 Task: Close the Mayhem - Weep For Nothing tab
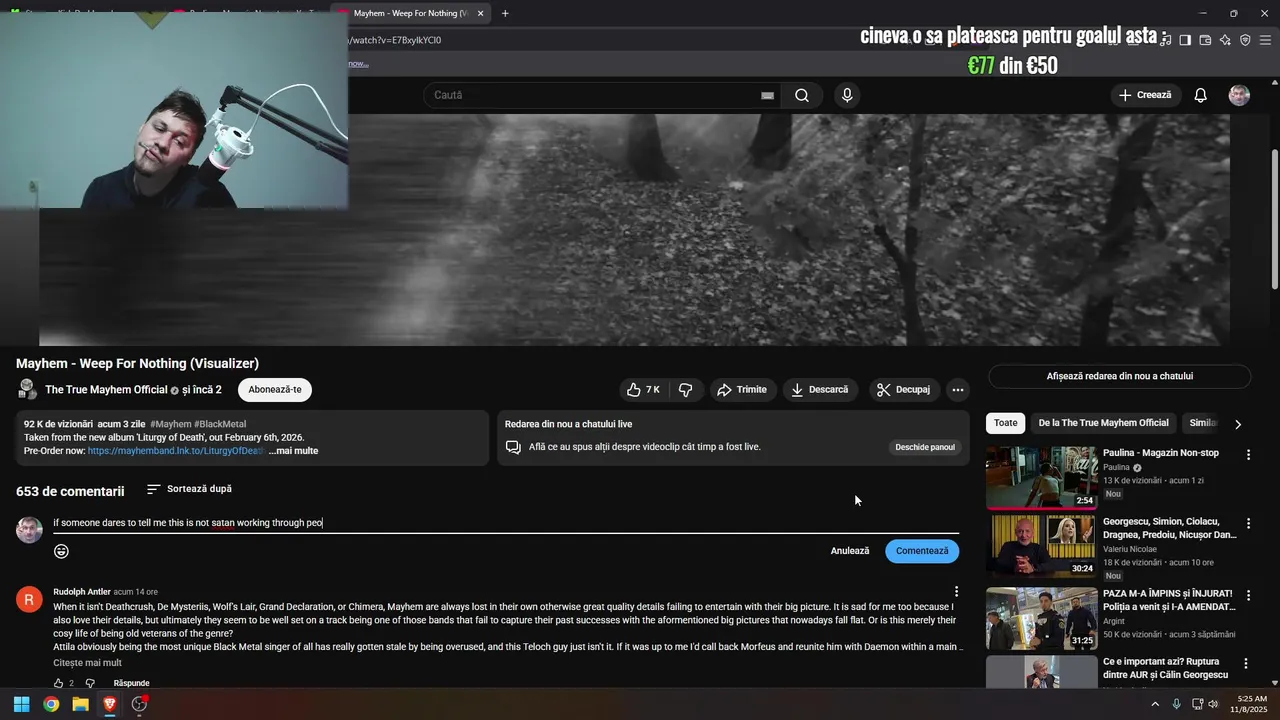(481, 13)
